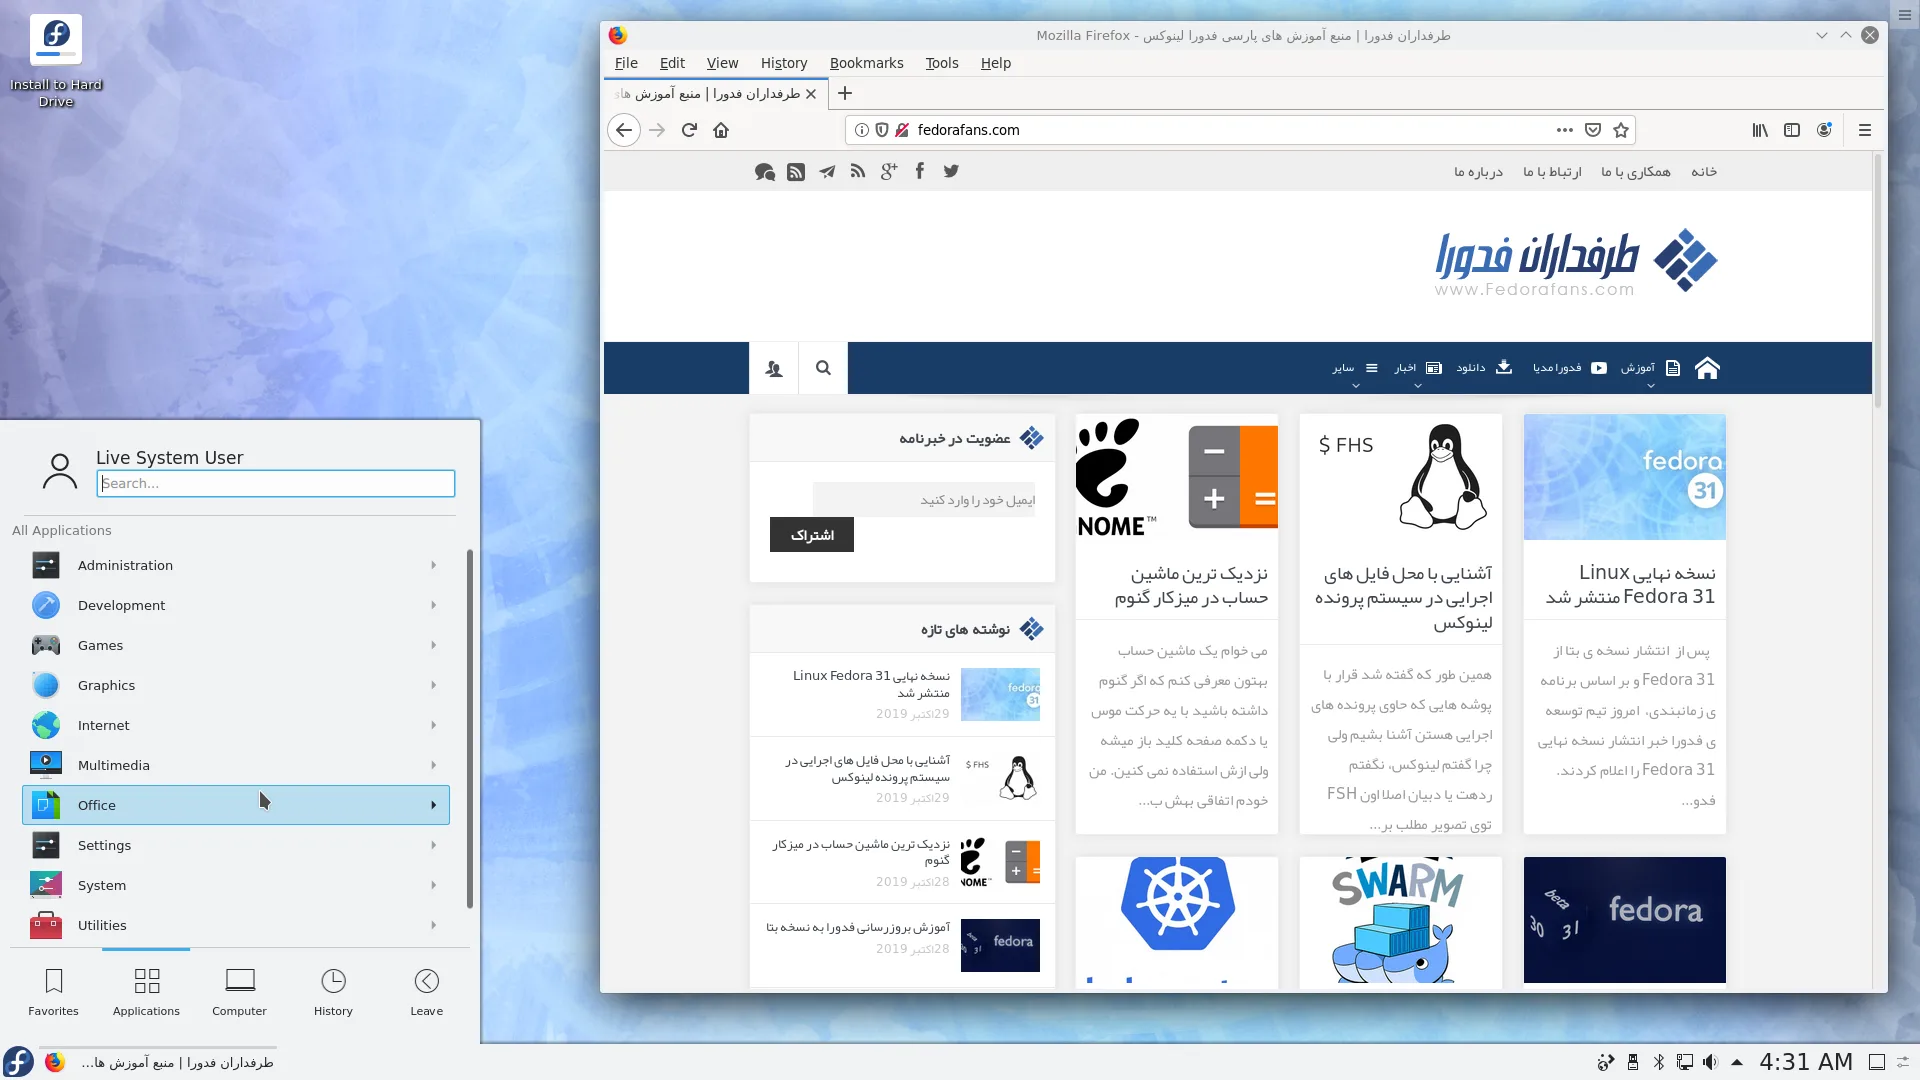Screen dimensions: 1920x1080
Task: Open a new tab with plus button
Action: coord(845,93)
